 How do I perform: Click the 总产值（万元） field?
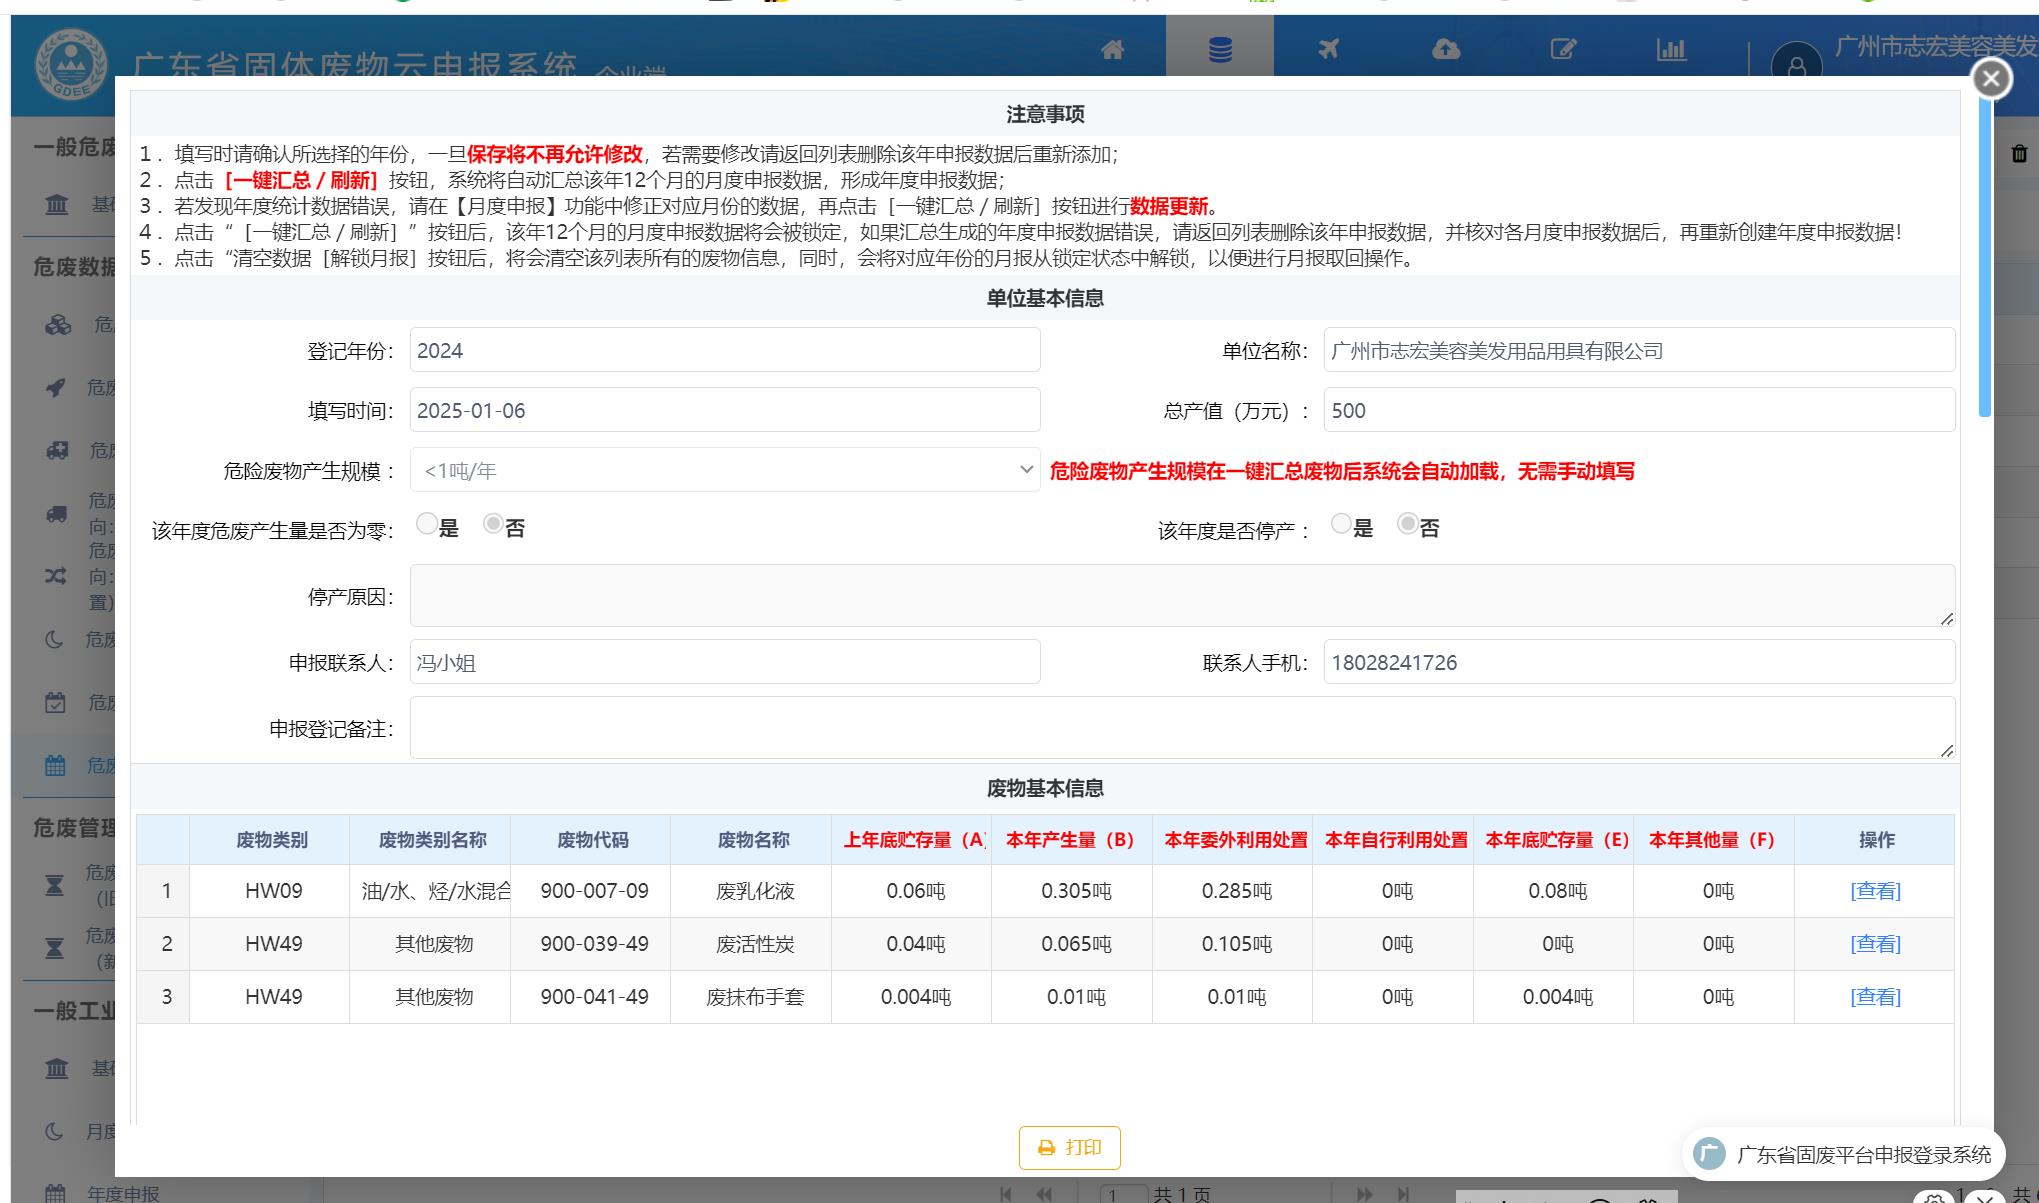1639,410
